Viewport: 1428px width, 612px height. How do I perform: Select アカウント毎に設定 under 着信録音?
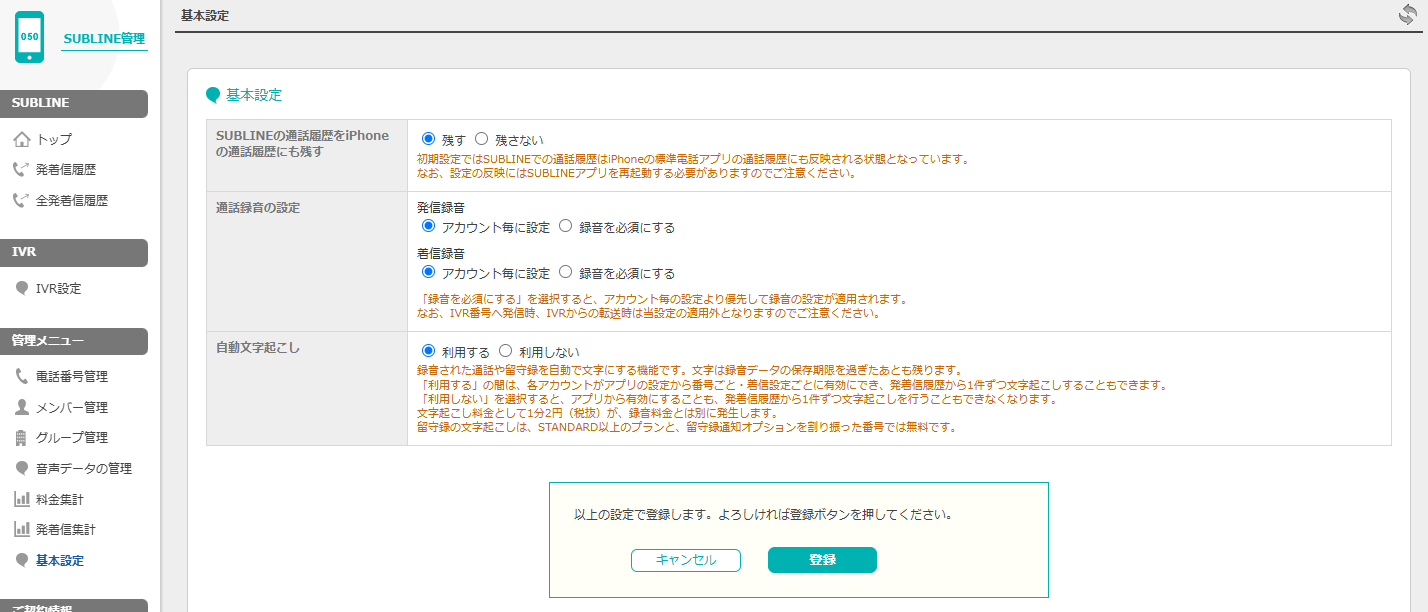tap(429, 272)
